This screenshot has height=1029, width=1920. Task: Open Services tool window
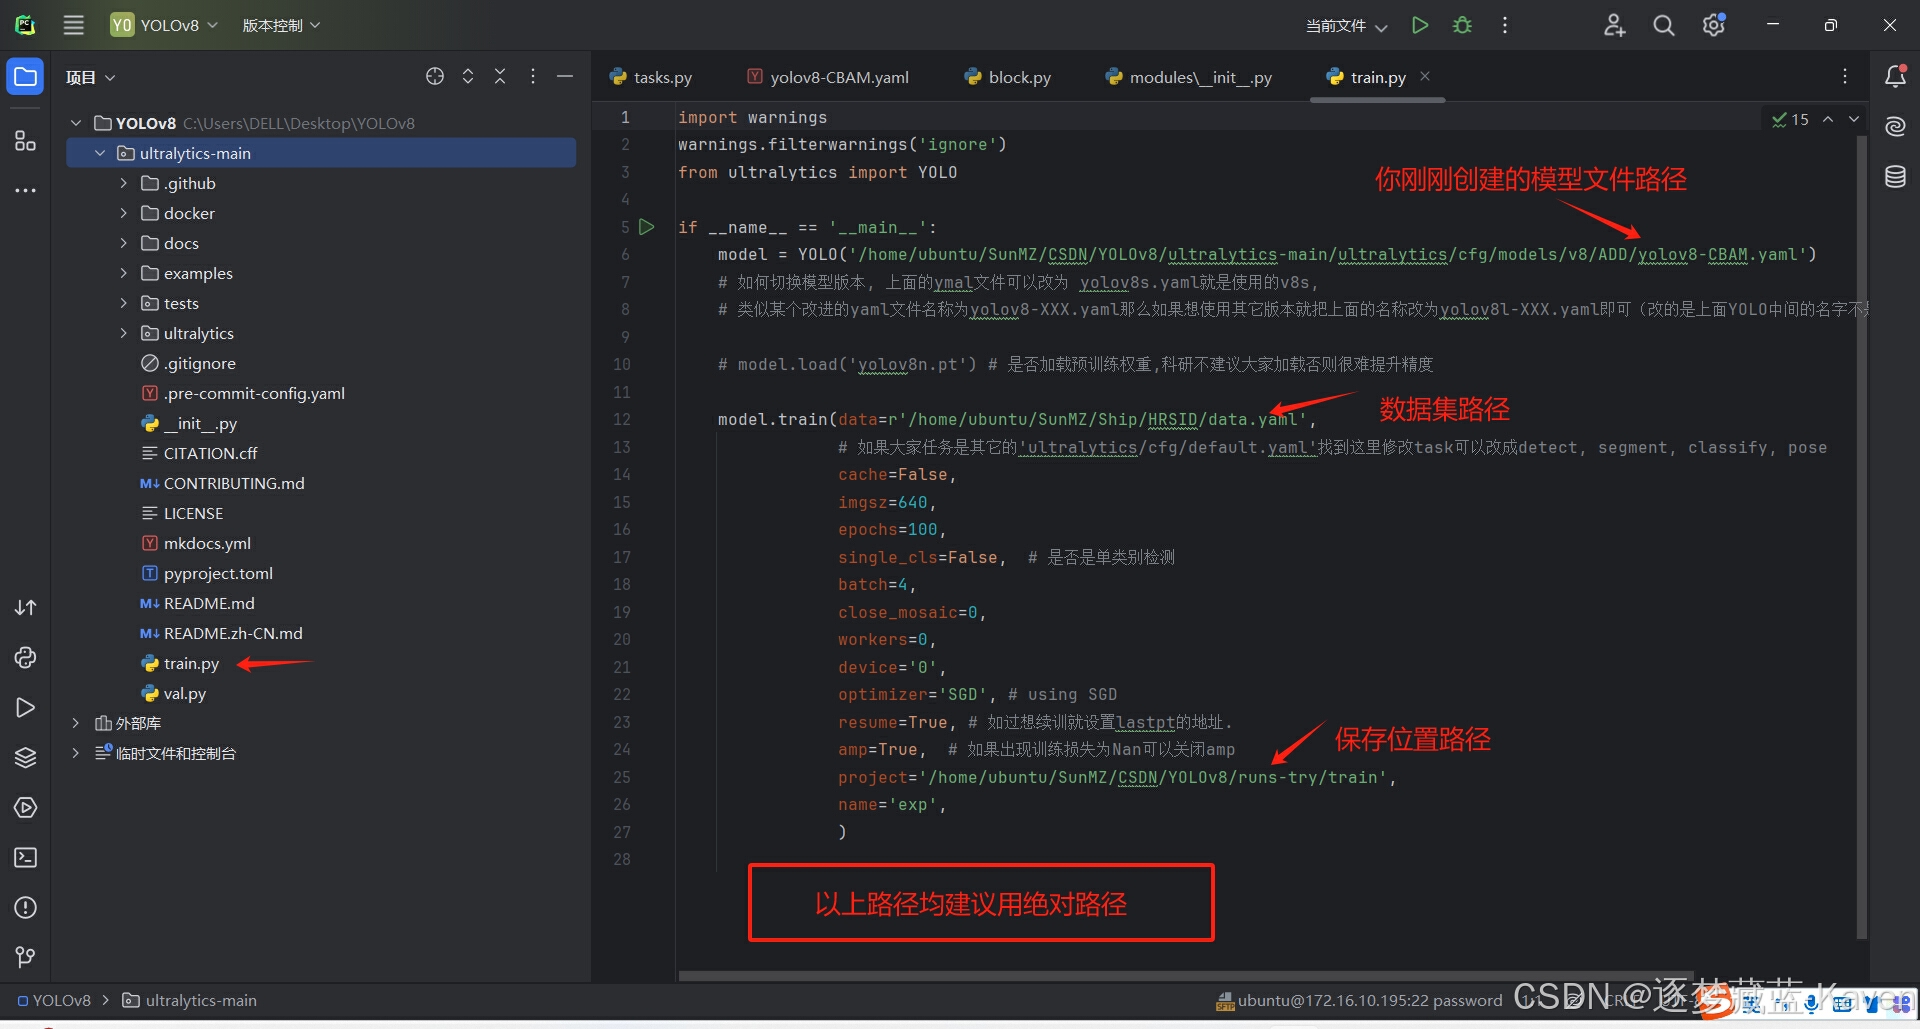[x=25, y=808]
